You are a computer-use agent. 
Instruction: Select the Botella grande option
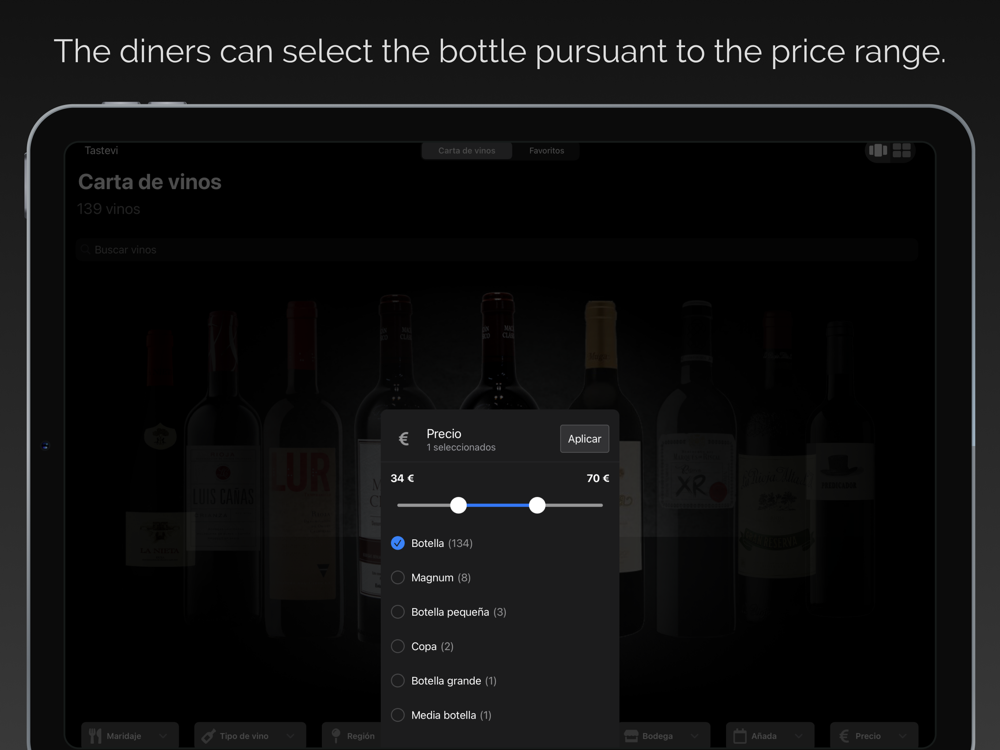[x=443, y=681]
